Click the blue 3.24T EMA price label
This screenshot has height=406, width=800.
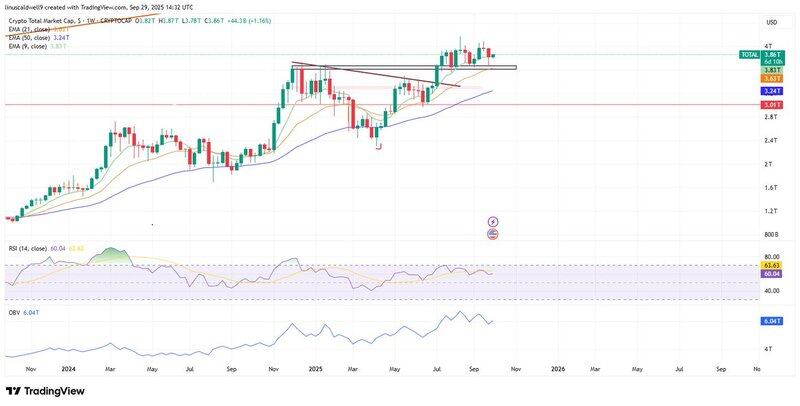click(771, 90)
